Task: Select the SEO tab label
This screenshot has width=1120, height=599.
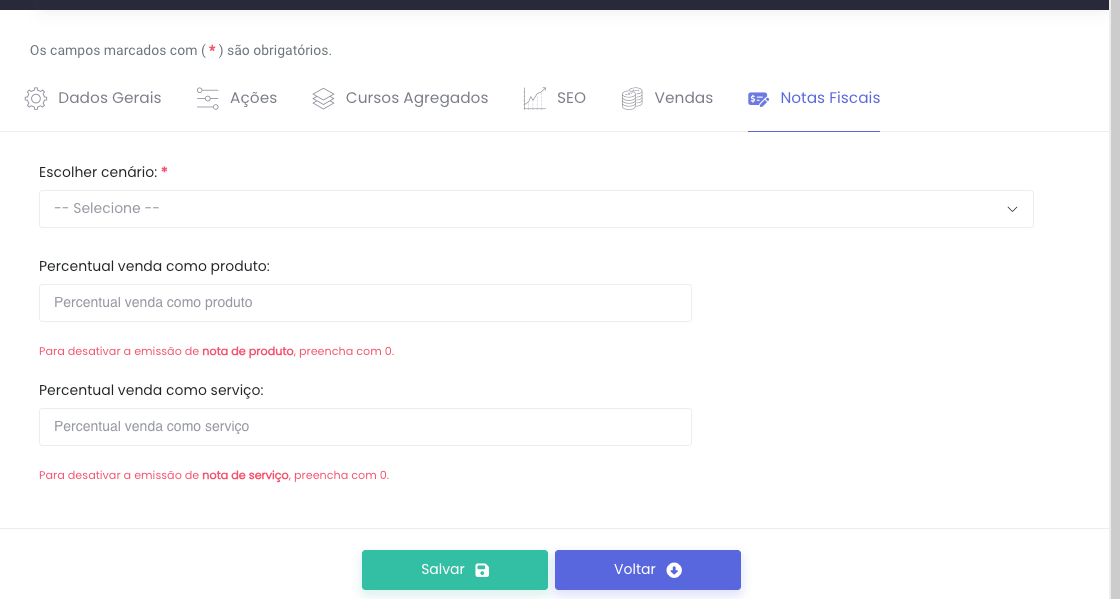Action: coord(571,98)
